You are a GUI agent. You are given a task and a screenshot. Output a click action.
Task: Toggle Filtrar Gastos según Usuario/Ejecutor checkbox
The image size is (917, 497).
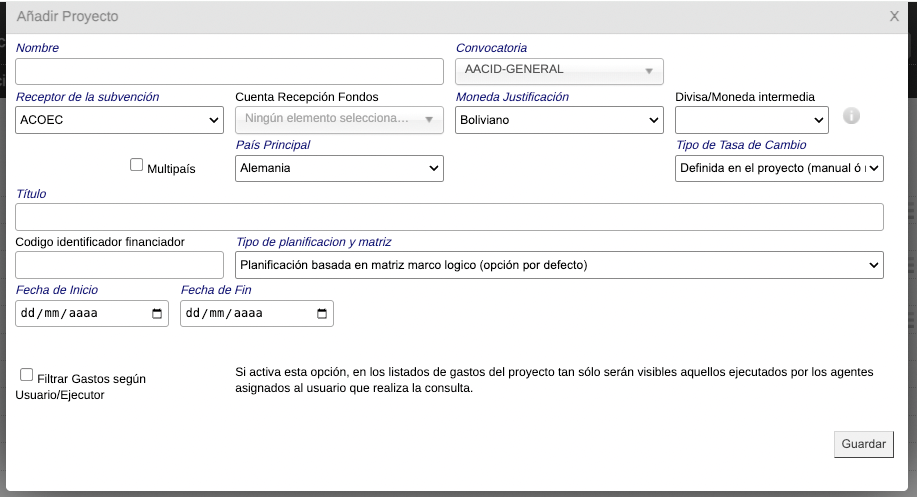click(26, 374)
